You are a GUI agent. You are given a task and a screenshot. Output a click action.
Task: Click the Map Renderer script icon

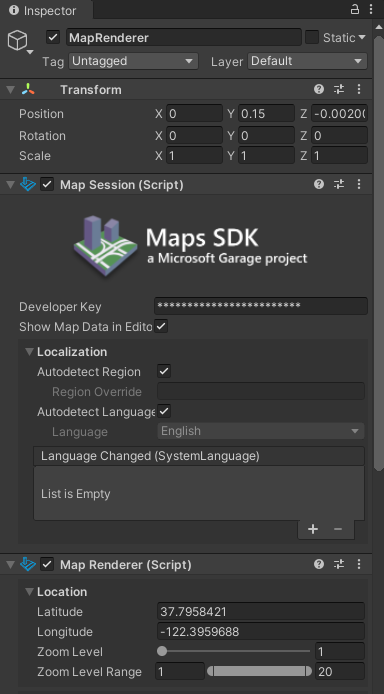28,564
